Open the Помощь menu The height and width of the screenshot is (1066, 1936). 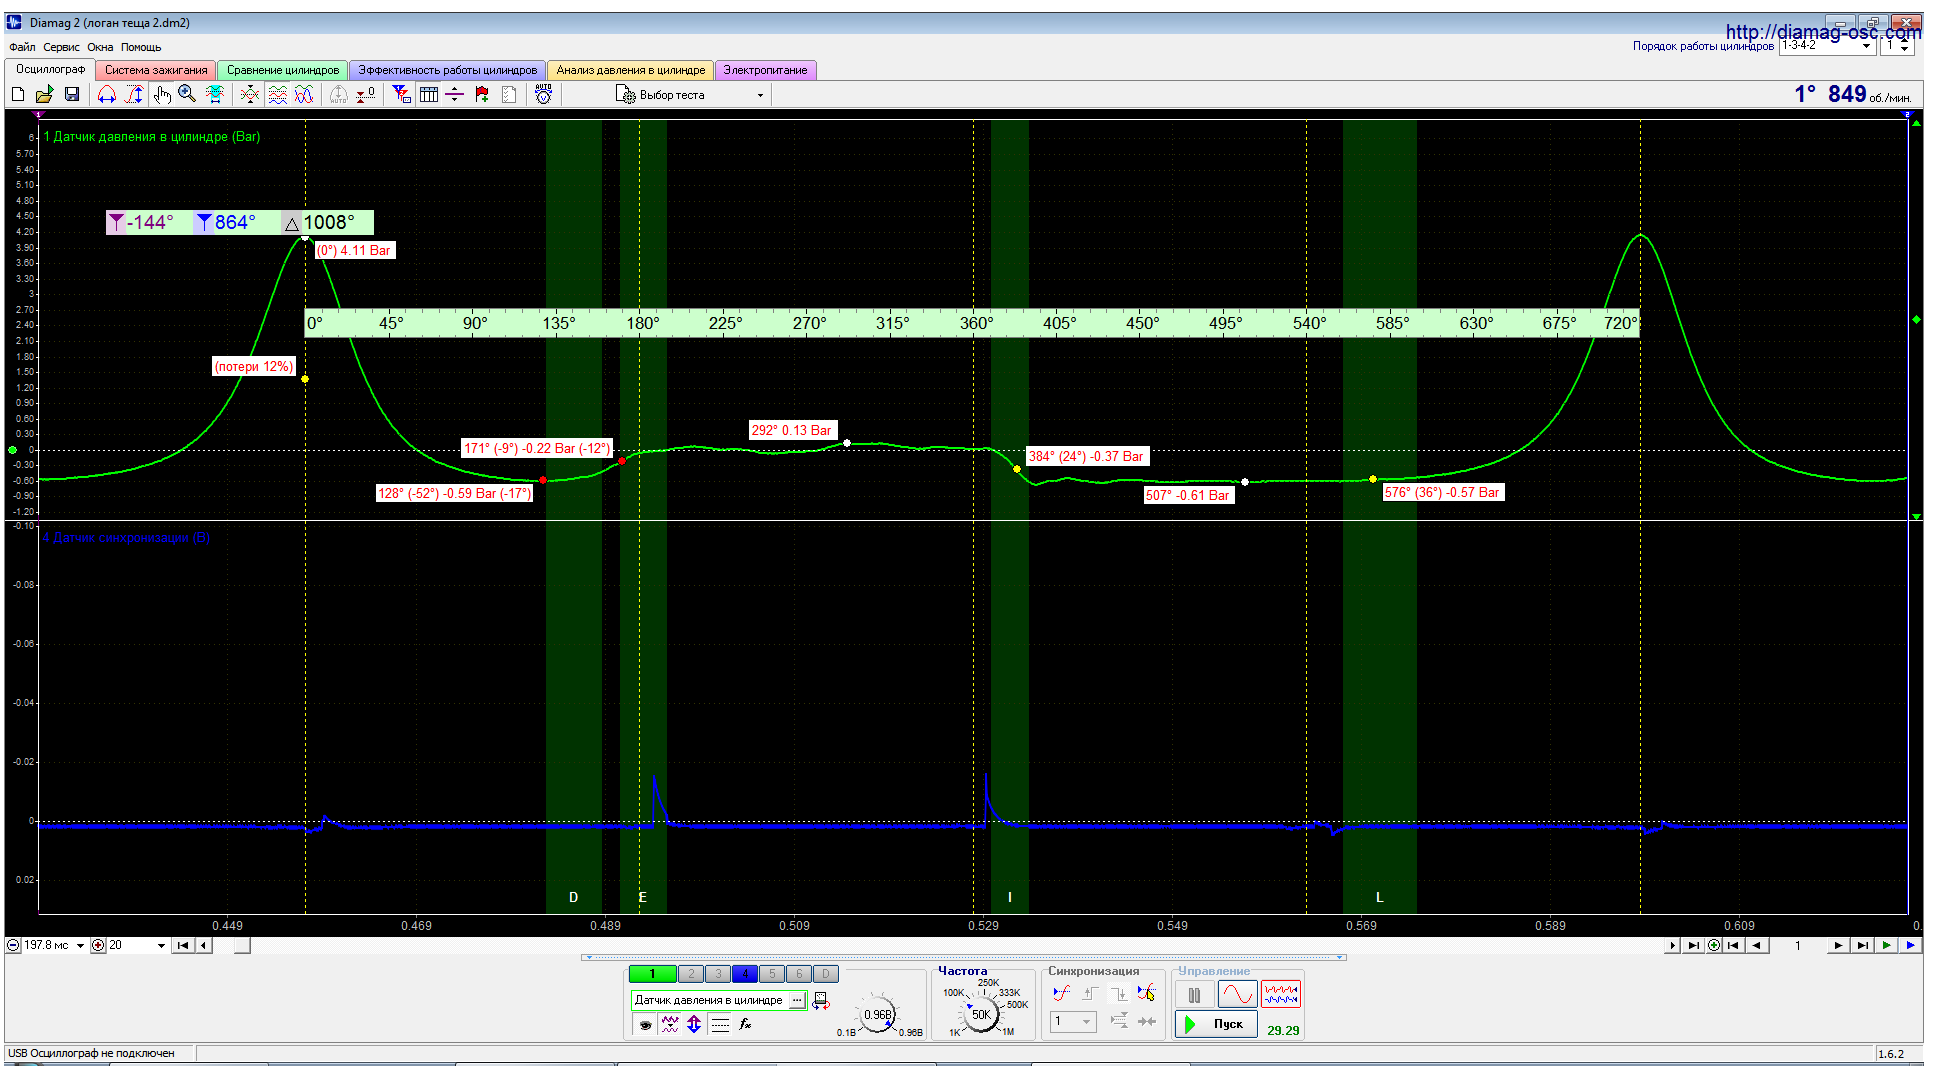141,47
